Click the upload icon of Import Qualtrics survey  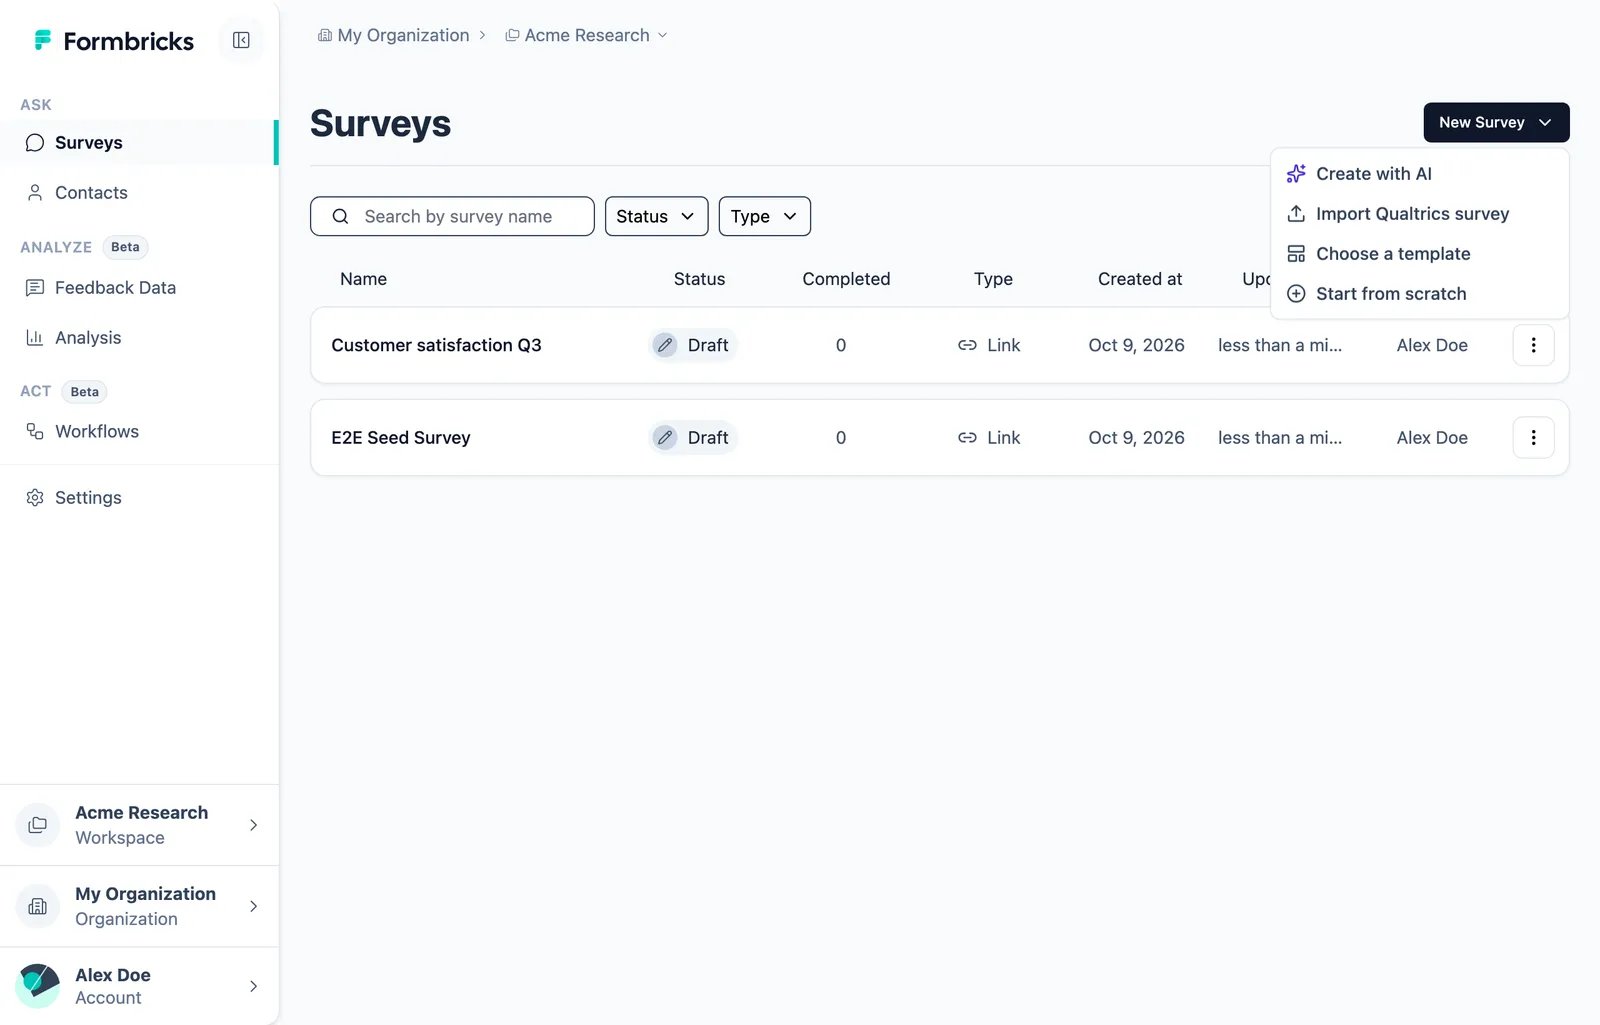pyautogui.click(x=1296, y=214)
